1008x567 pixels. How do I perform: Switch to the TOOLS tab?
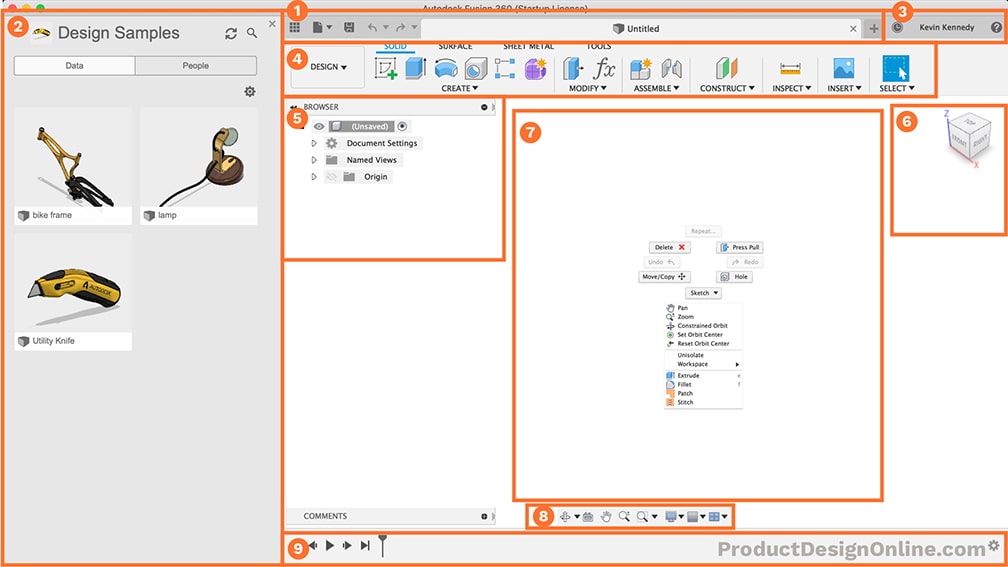pos(598,46)
